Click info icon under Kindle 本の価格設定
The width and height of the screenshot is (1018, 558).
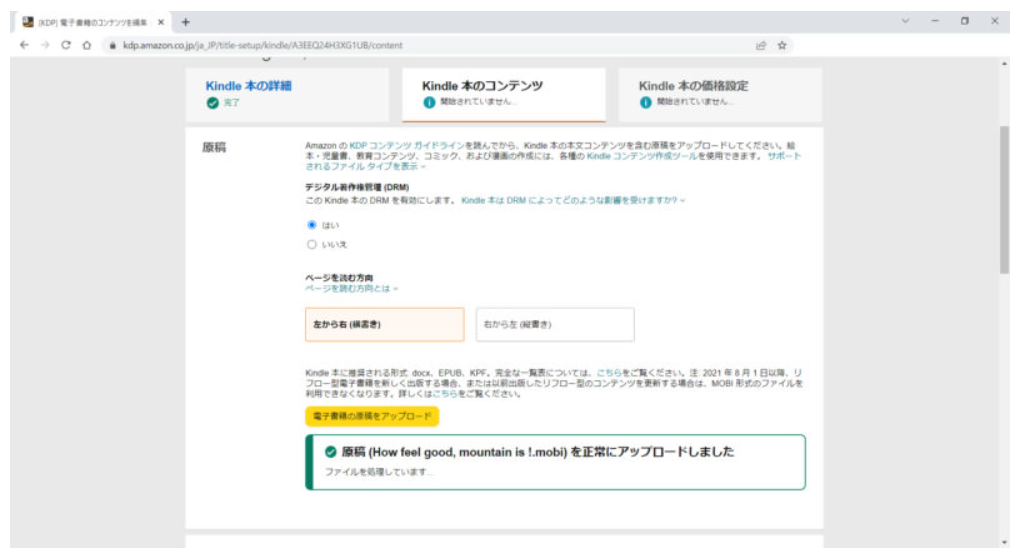tap(645, 103)
